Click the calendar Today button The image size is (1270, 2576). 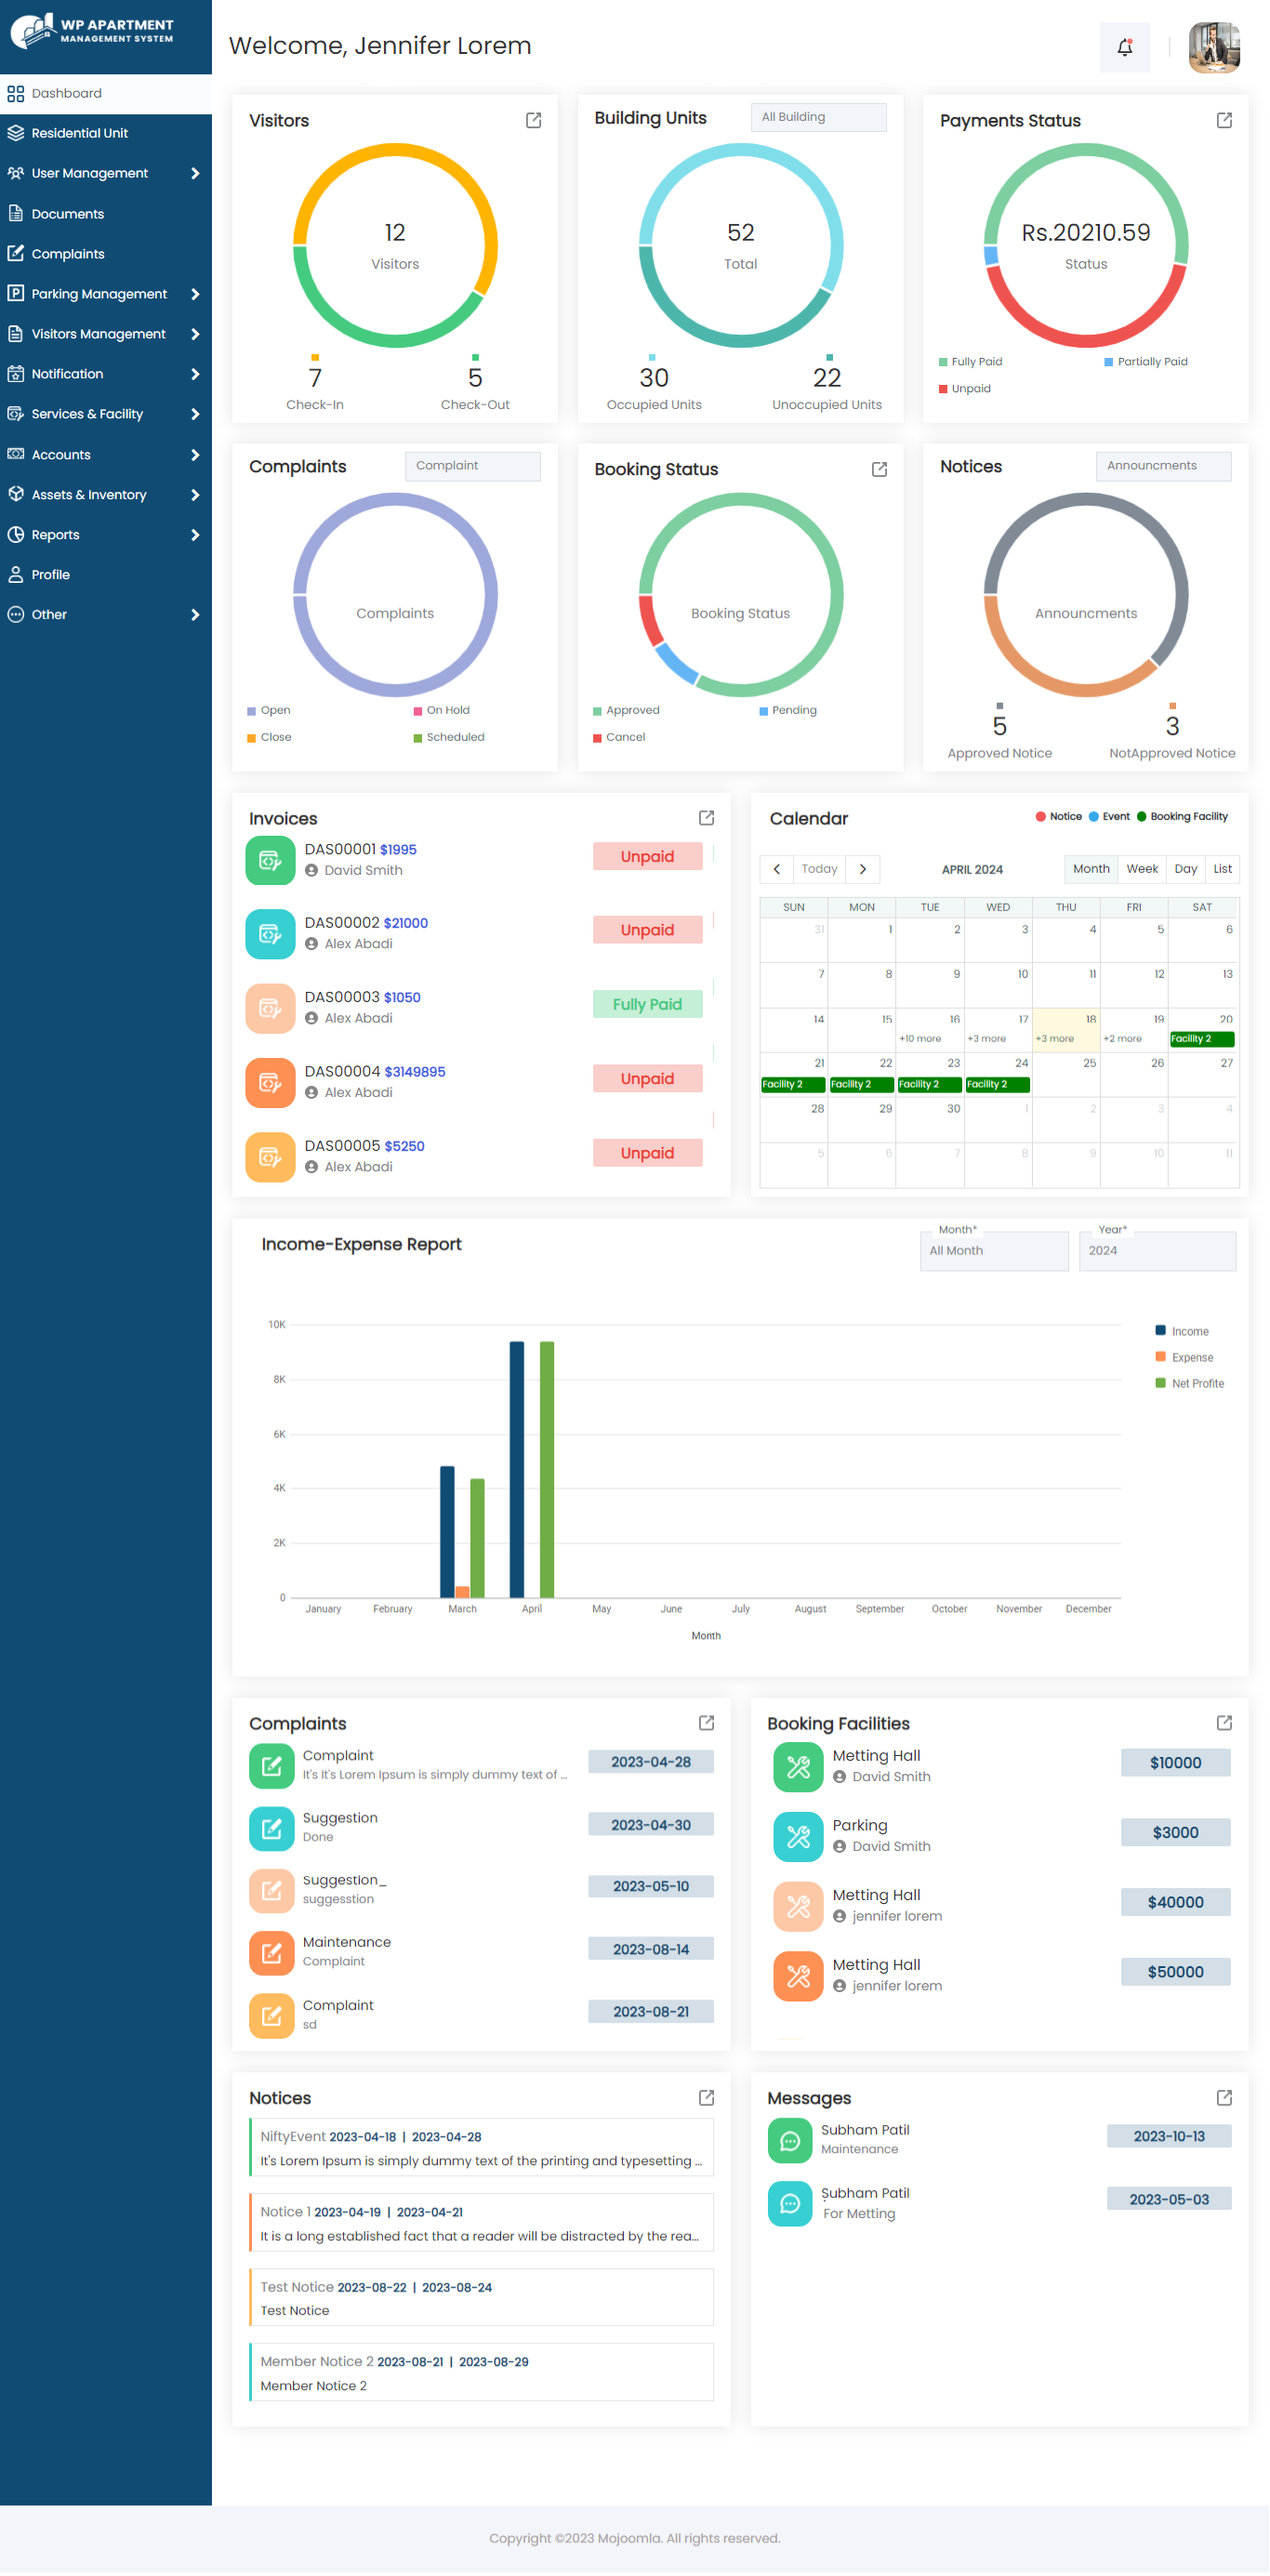(x=819, y=868)
